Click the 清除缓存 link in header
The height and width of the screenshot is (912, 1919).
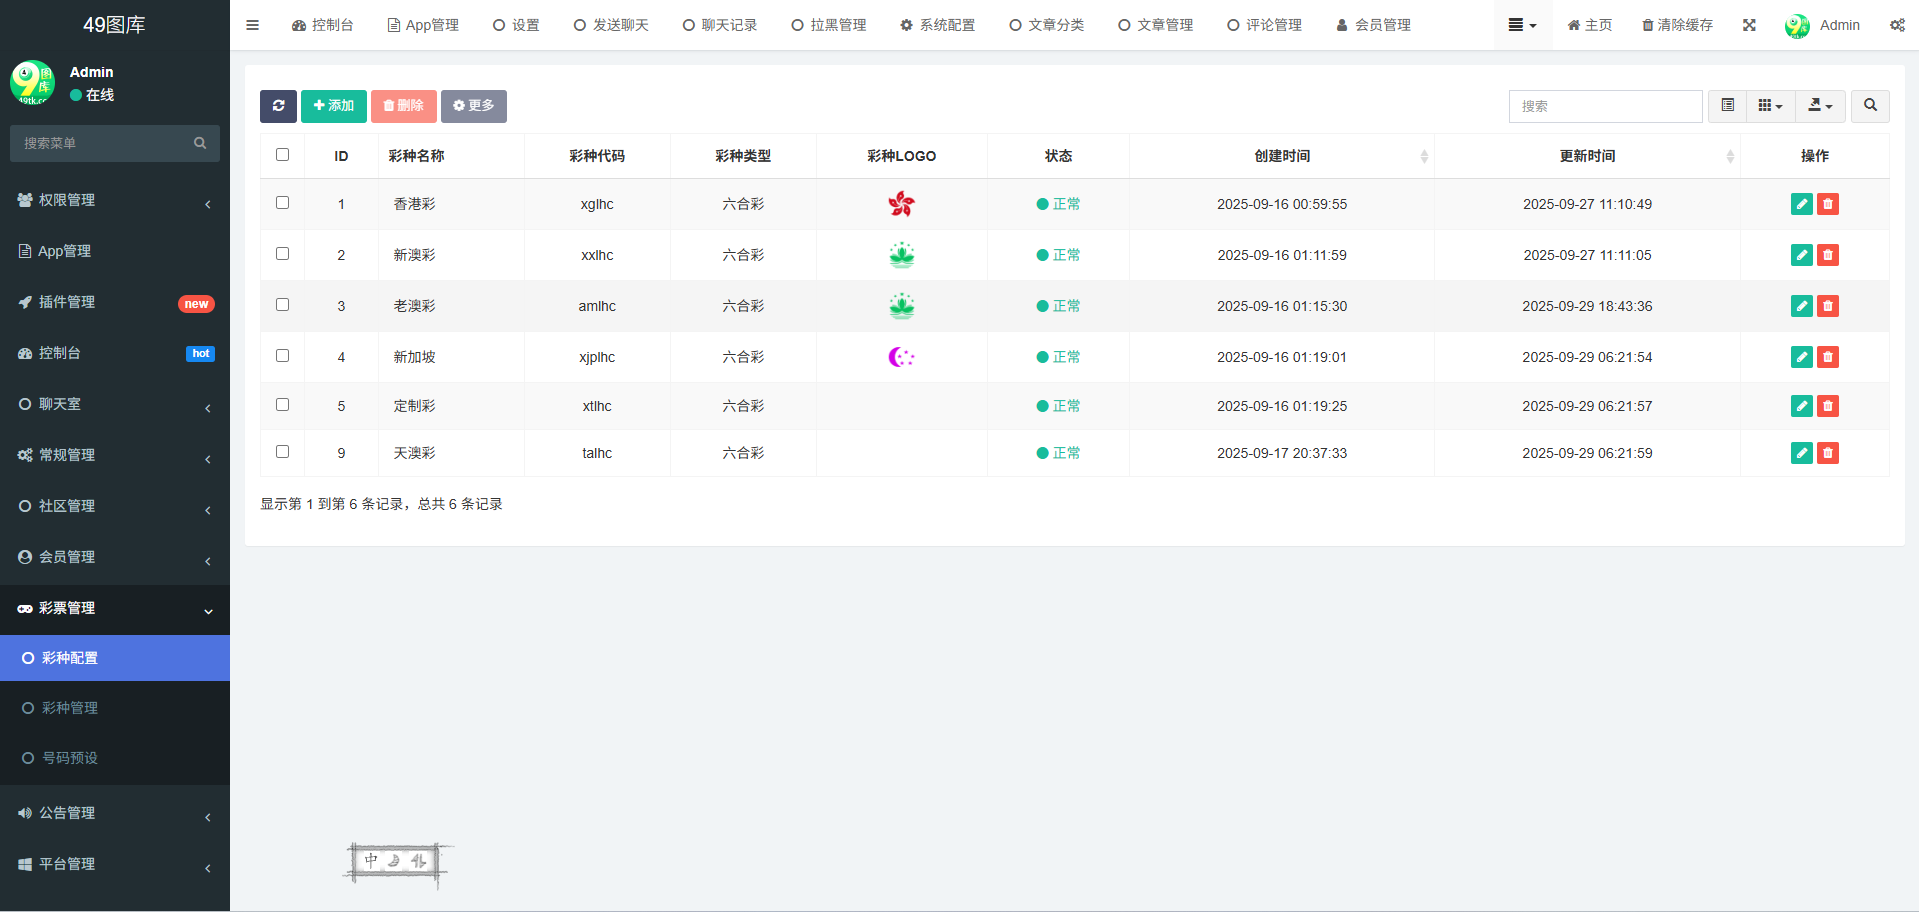click(x=1677, y=25)
